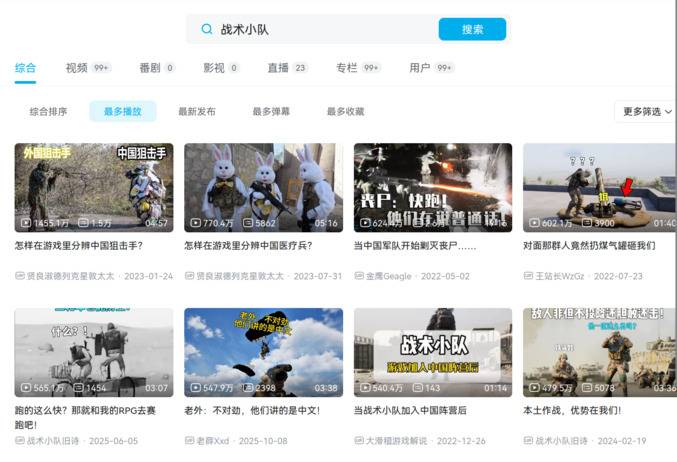This screenshot has height=462, width=677.
Task: Open the grayscale 什么？！ video thumbnail
Action: [x=94, y=352]
